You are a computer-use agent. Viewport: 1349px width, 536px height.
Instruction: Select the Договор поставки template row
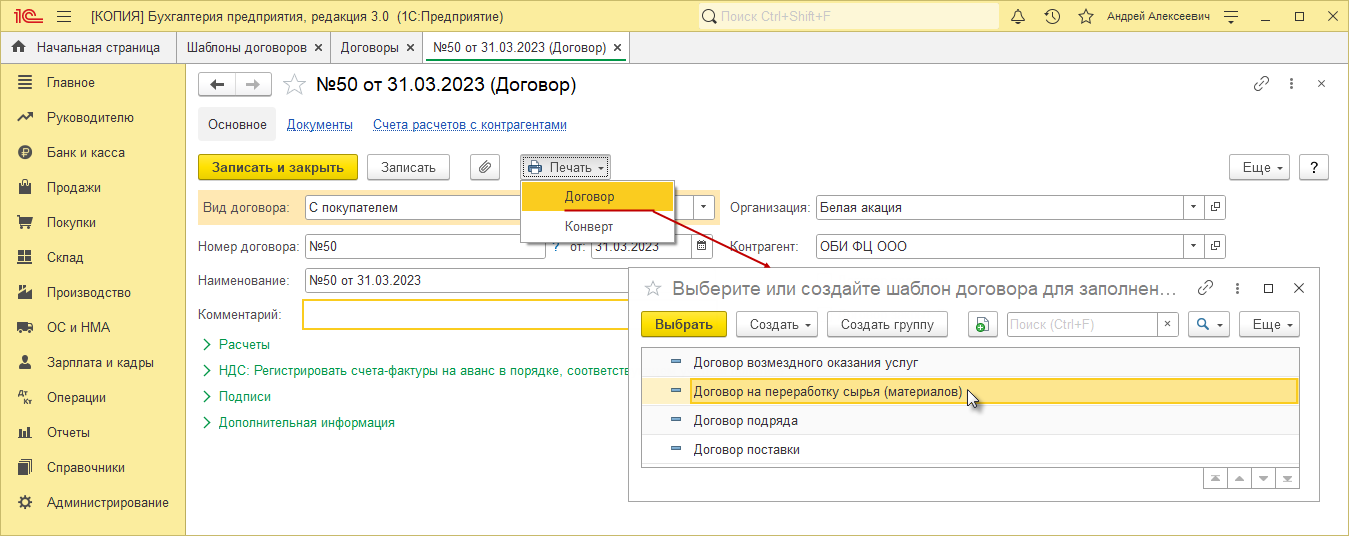[746, 450]
